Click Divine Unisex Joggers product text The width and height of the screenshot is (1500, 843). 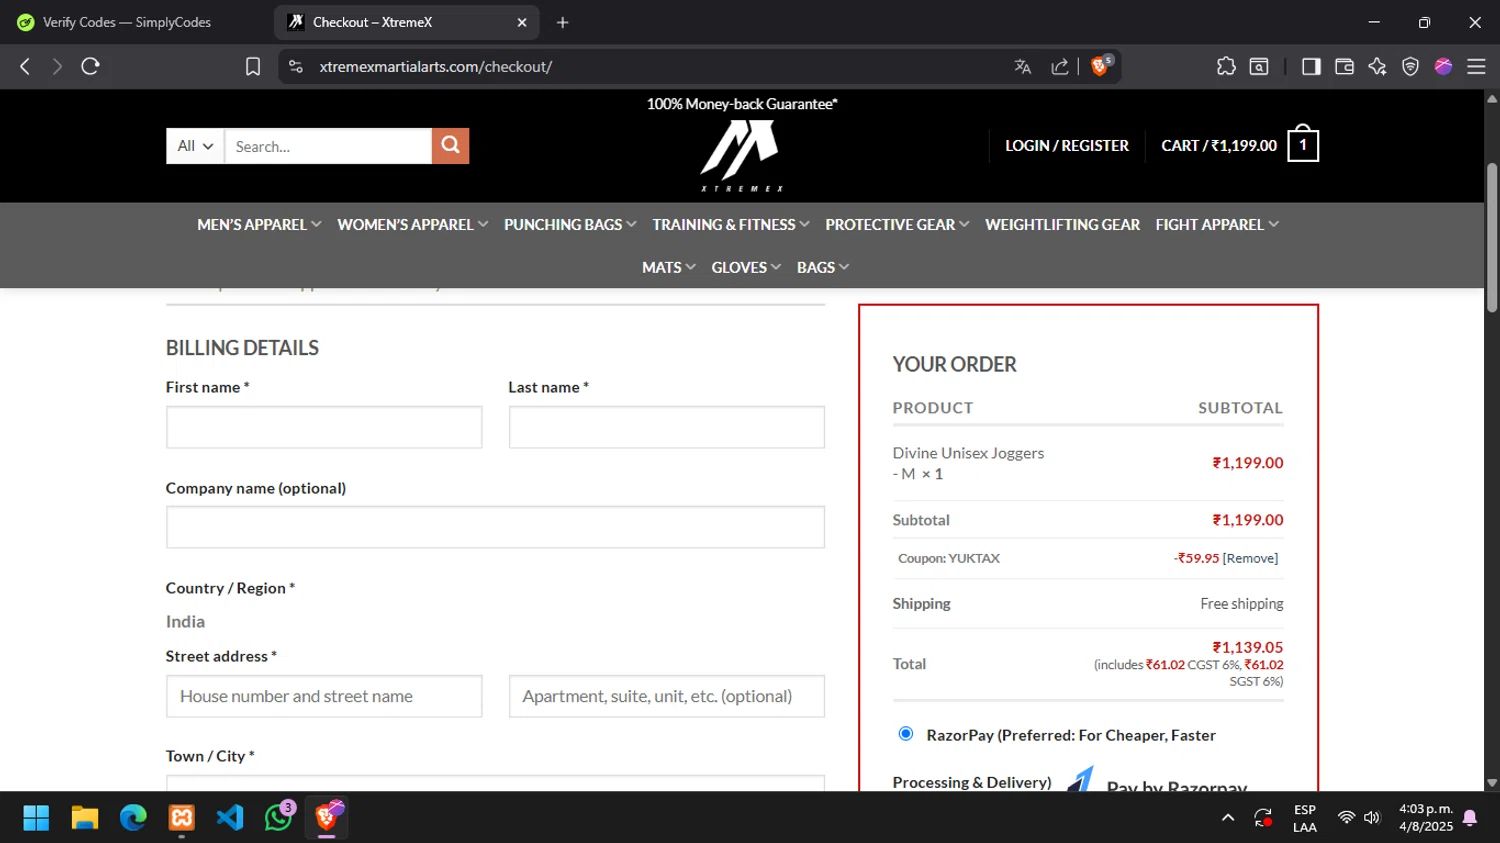tap(968, 453)
